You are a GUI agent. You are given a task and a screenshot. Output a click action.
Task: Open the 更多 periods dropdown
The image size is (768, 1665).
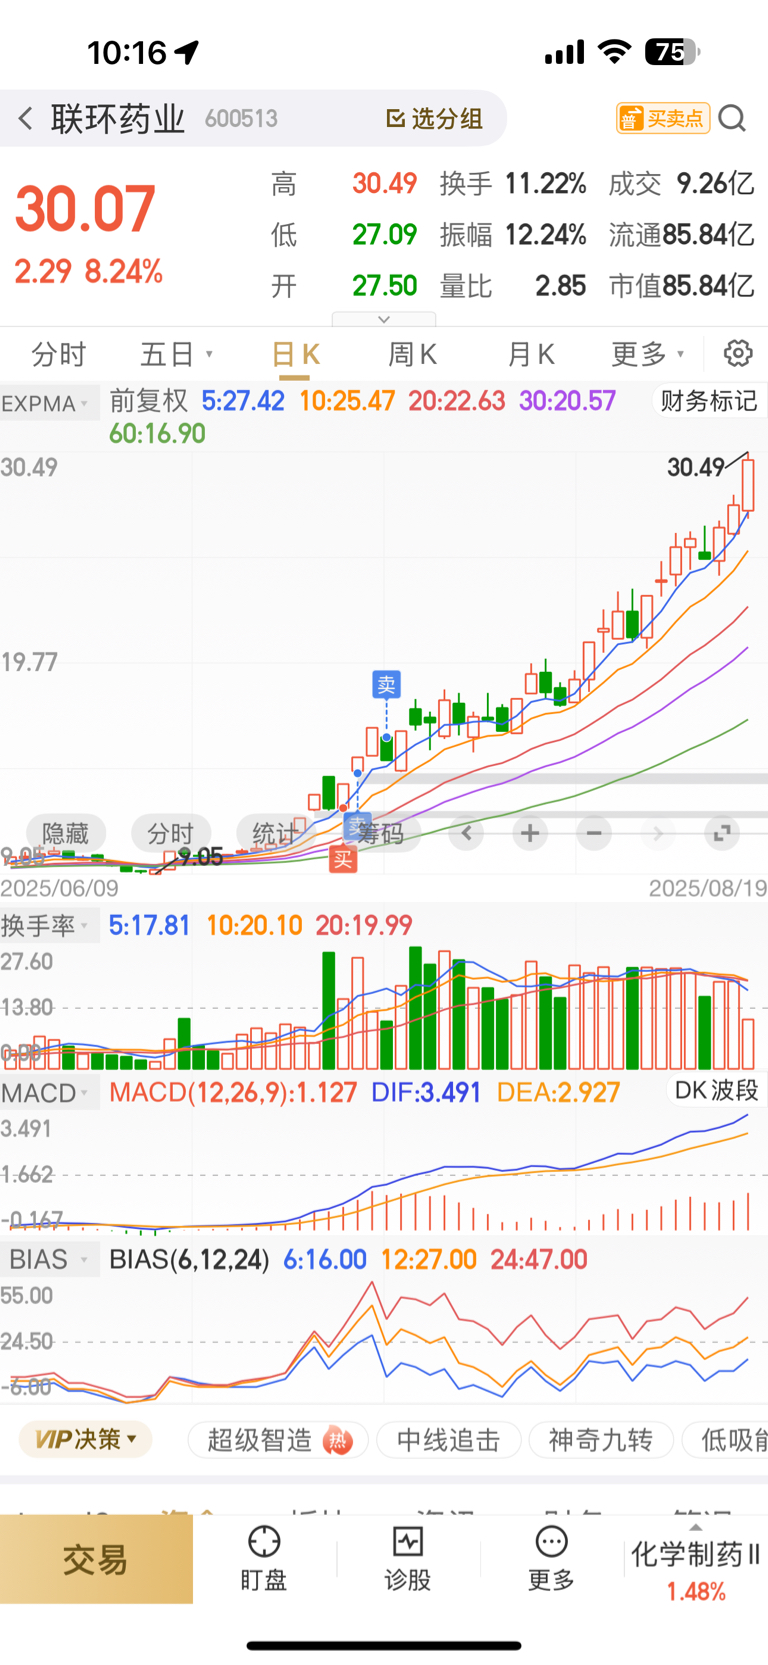(648, 354)
